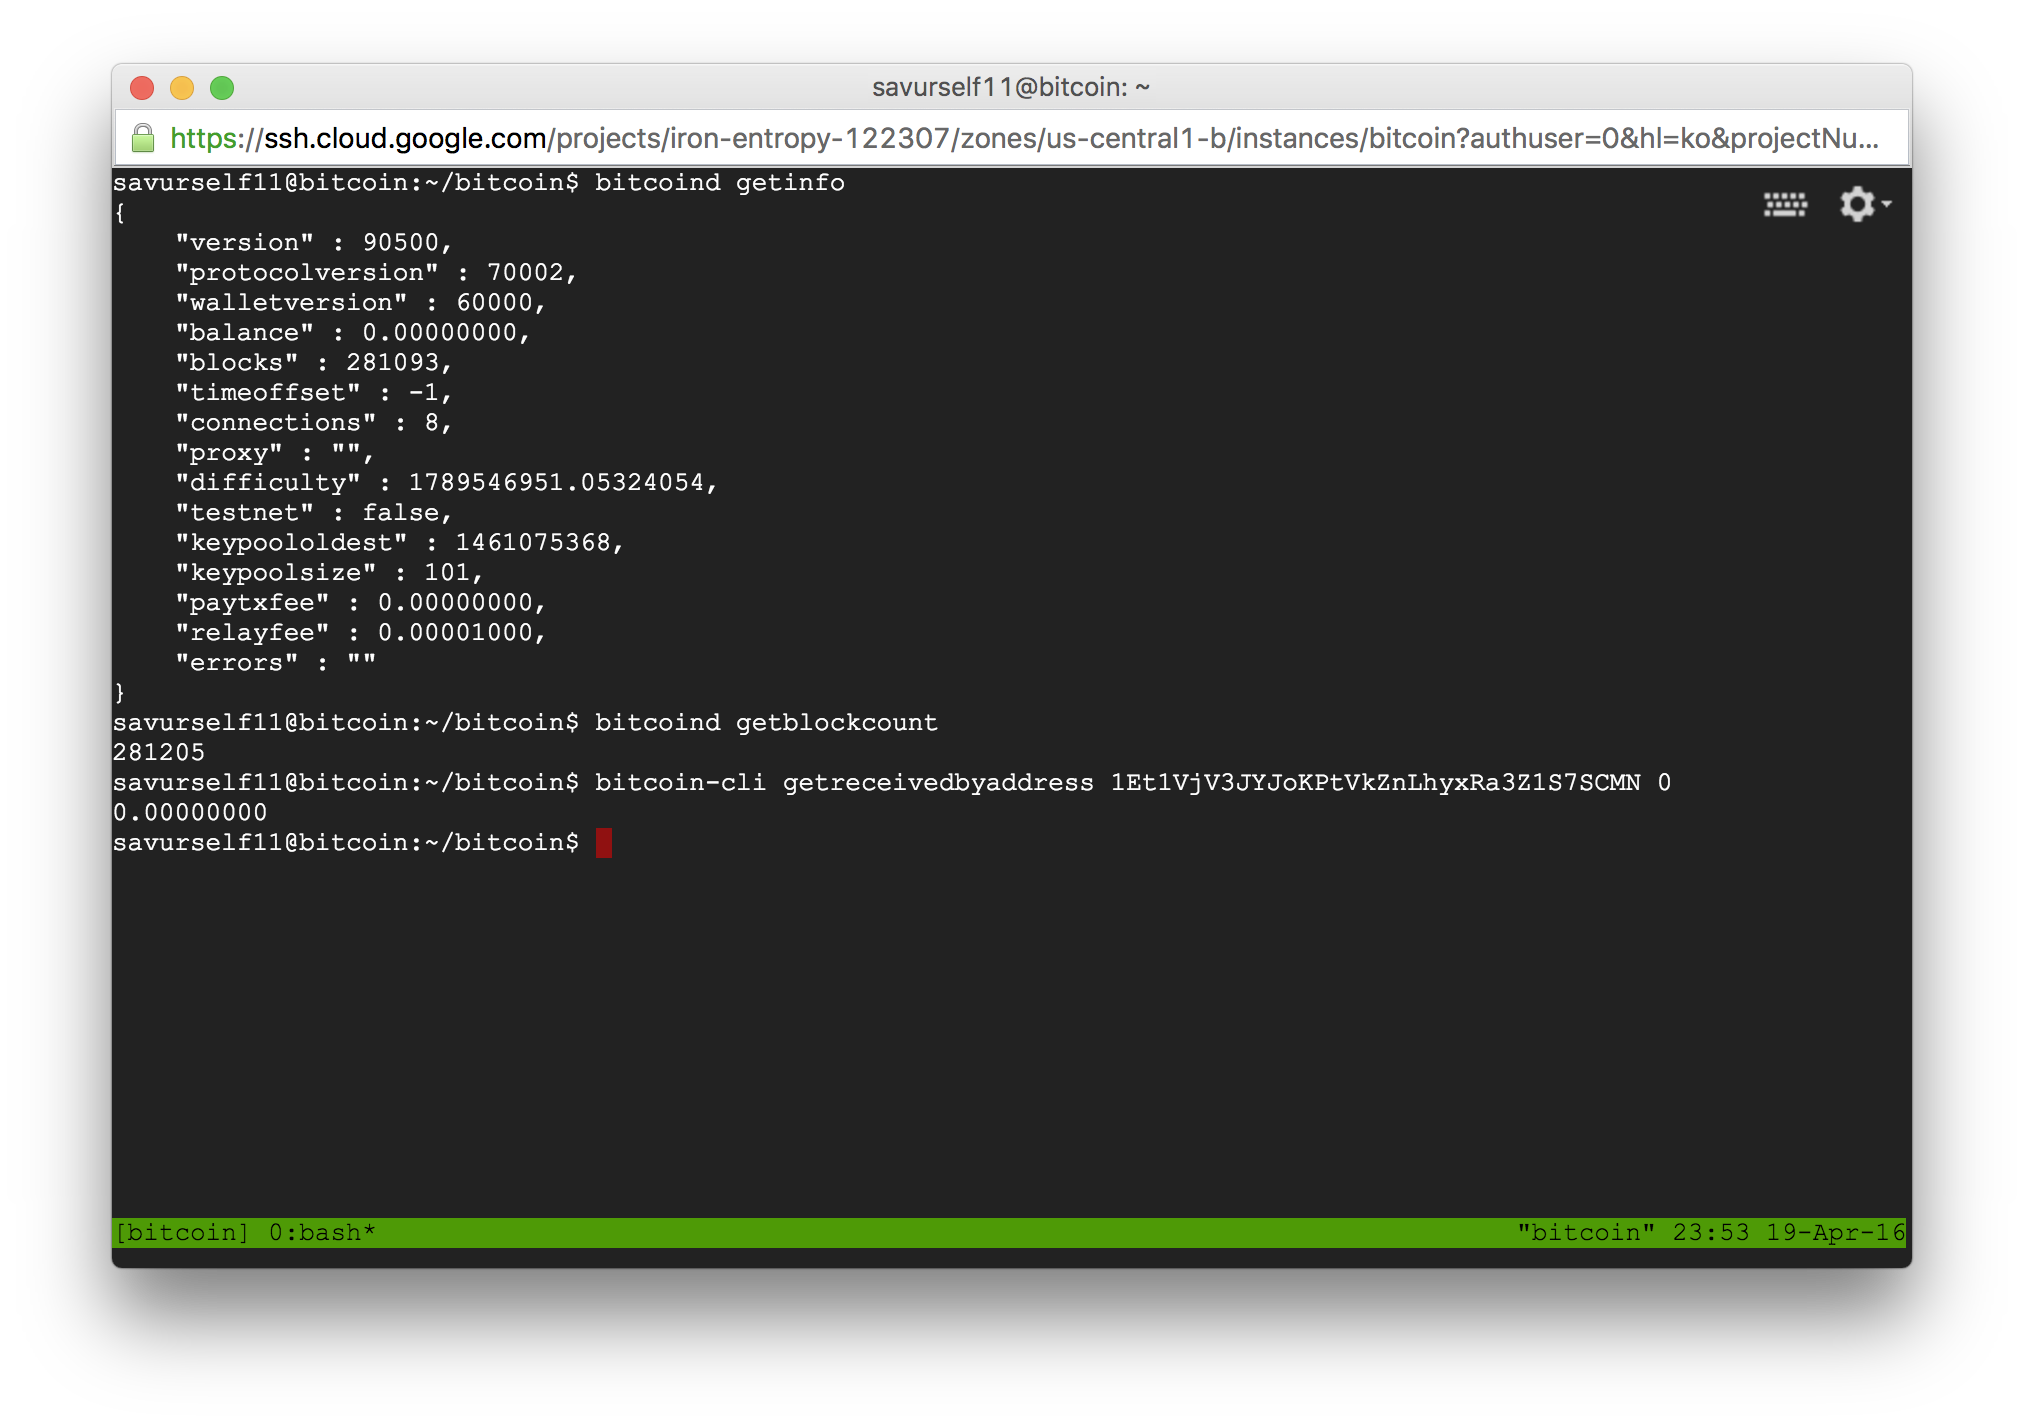Click the '"relayfee" : 0.00001000,' line
This screenshot has width=2024, height=1428.
(361, 632)
